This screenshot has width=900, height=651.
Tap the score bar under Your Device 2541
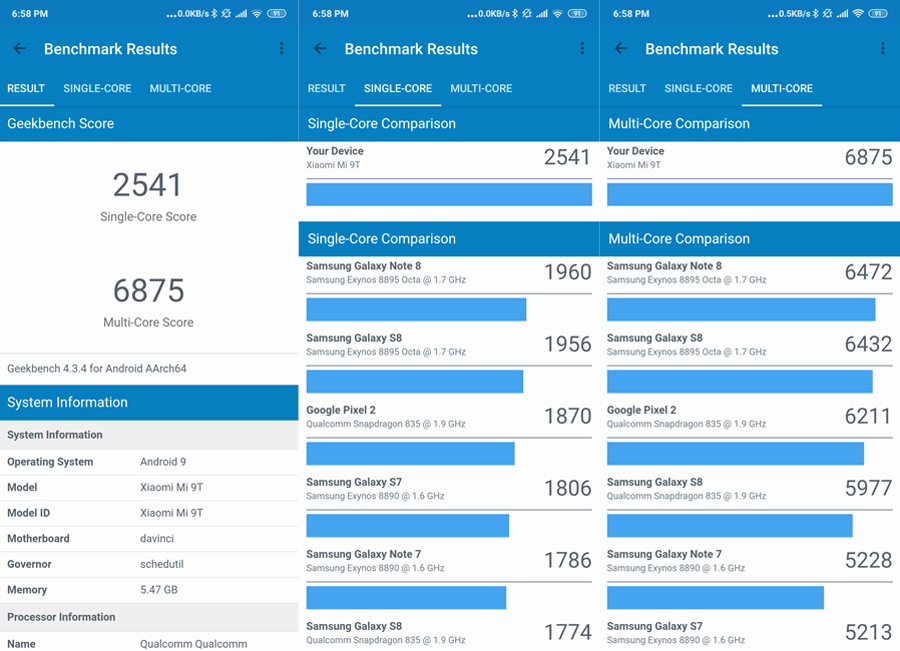449,194
